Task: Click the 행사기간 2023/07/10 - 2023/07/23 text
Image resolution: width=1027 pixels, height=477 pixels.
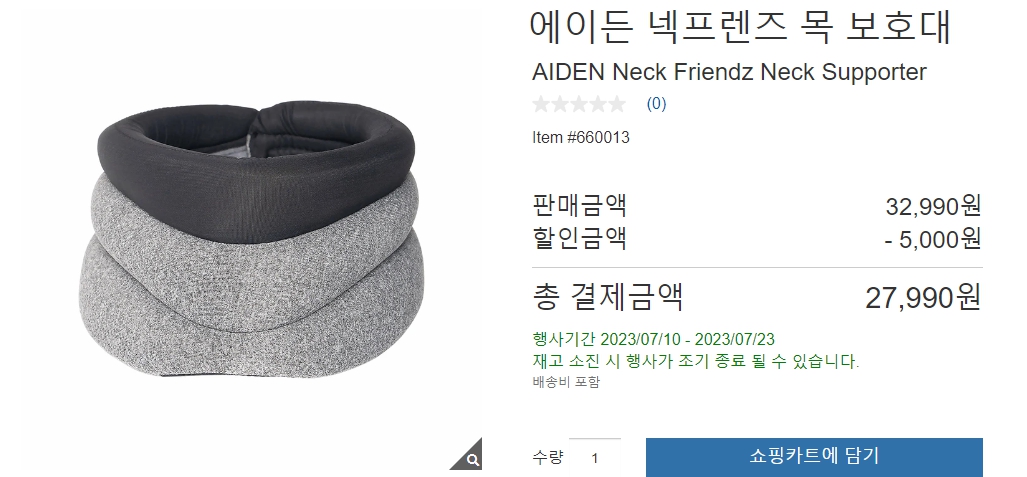Action: pyautogui.click(x=653, y=339)
